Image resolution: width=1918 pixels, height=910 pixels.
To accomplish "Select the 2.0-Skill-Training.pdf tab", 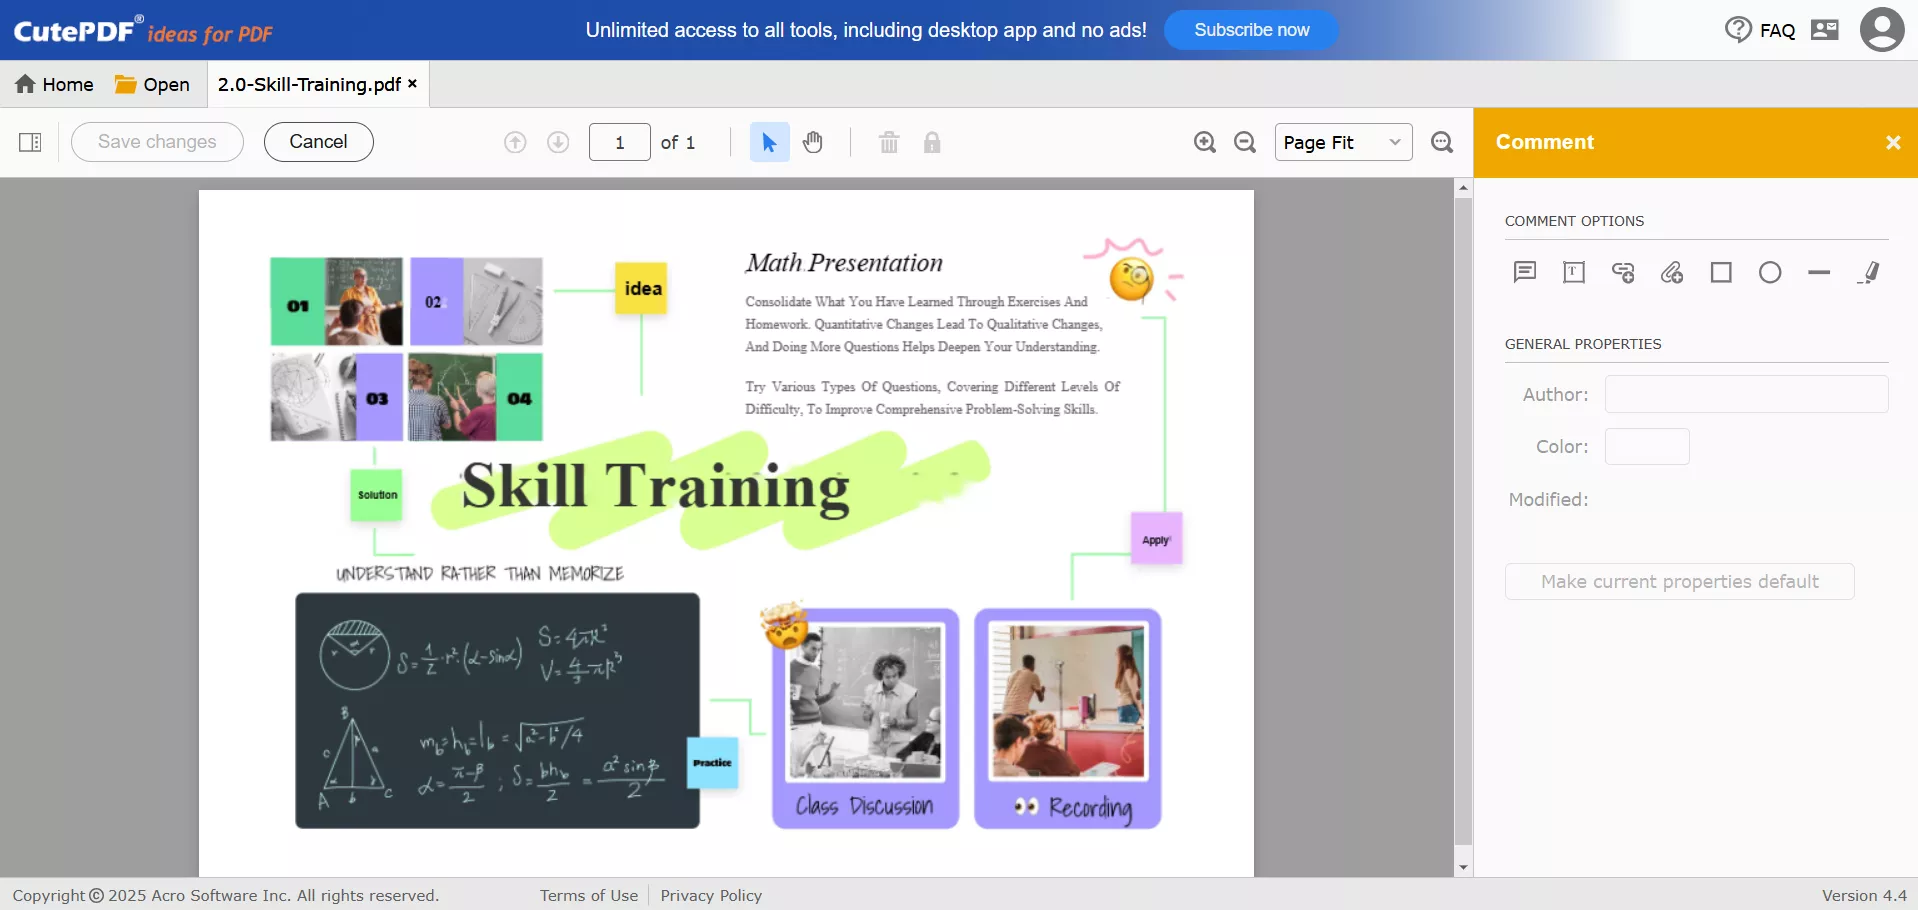I will point(307,84).
